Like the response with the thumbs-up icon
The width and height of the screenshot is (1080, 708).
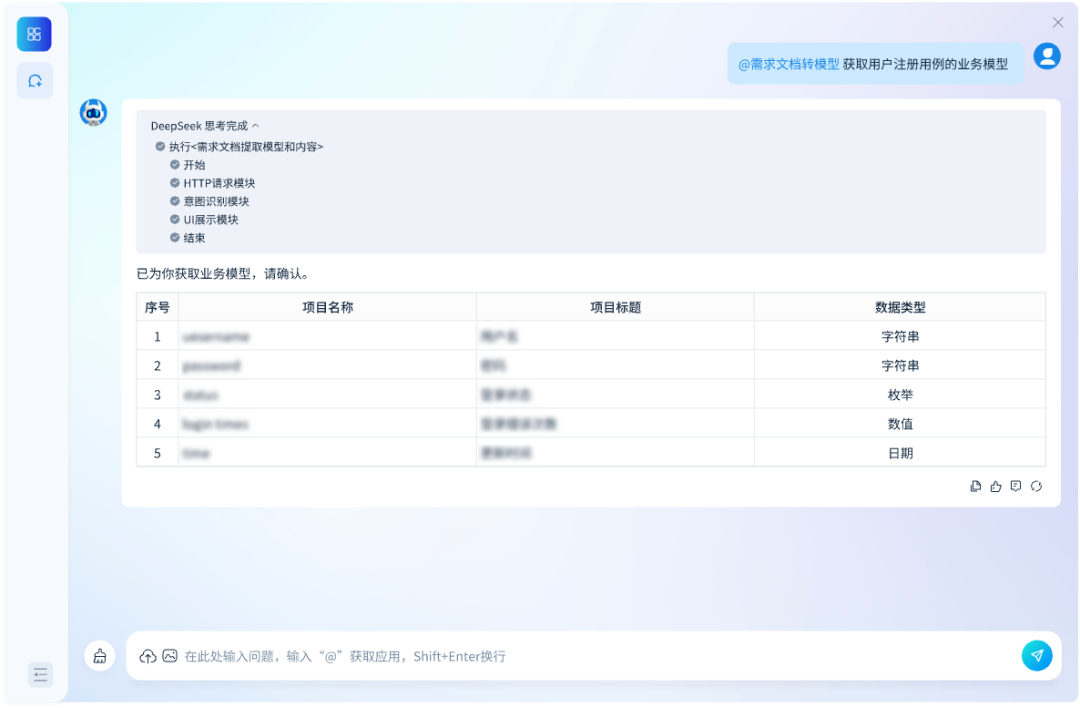[996, 486]
